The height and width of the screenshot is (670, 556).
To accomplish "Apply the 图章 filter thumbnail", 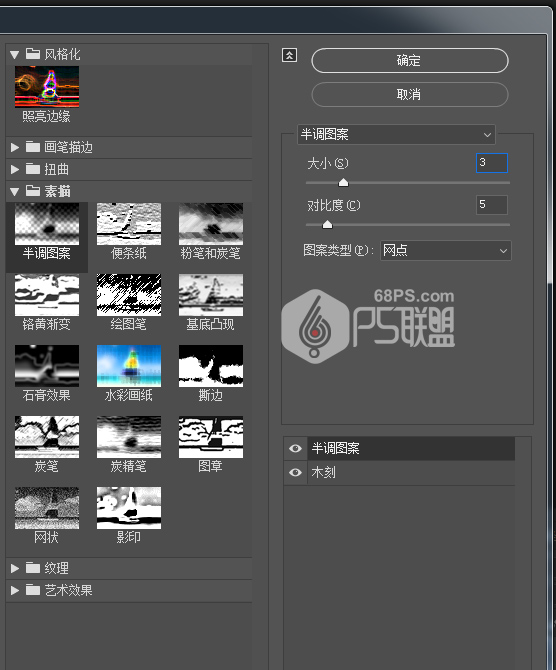I will [211, 437].
